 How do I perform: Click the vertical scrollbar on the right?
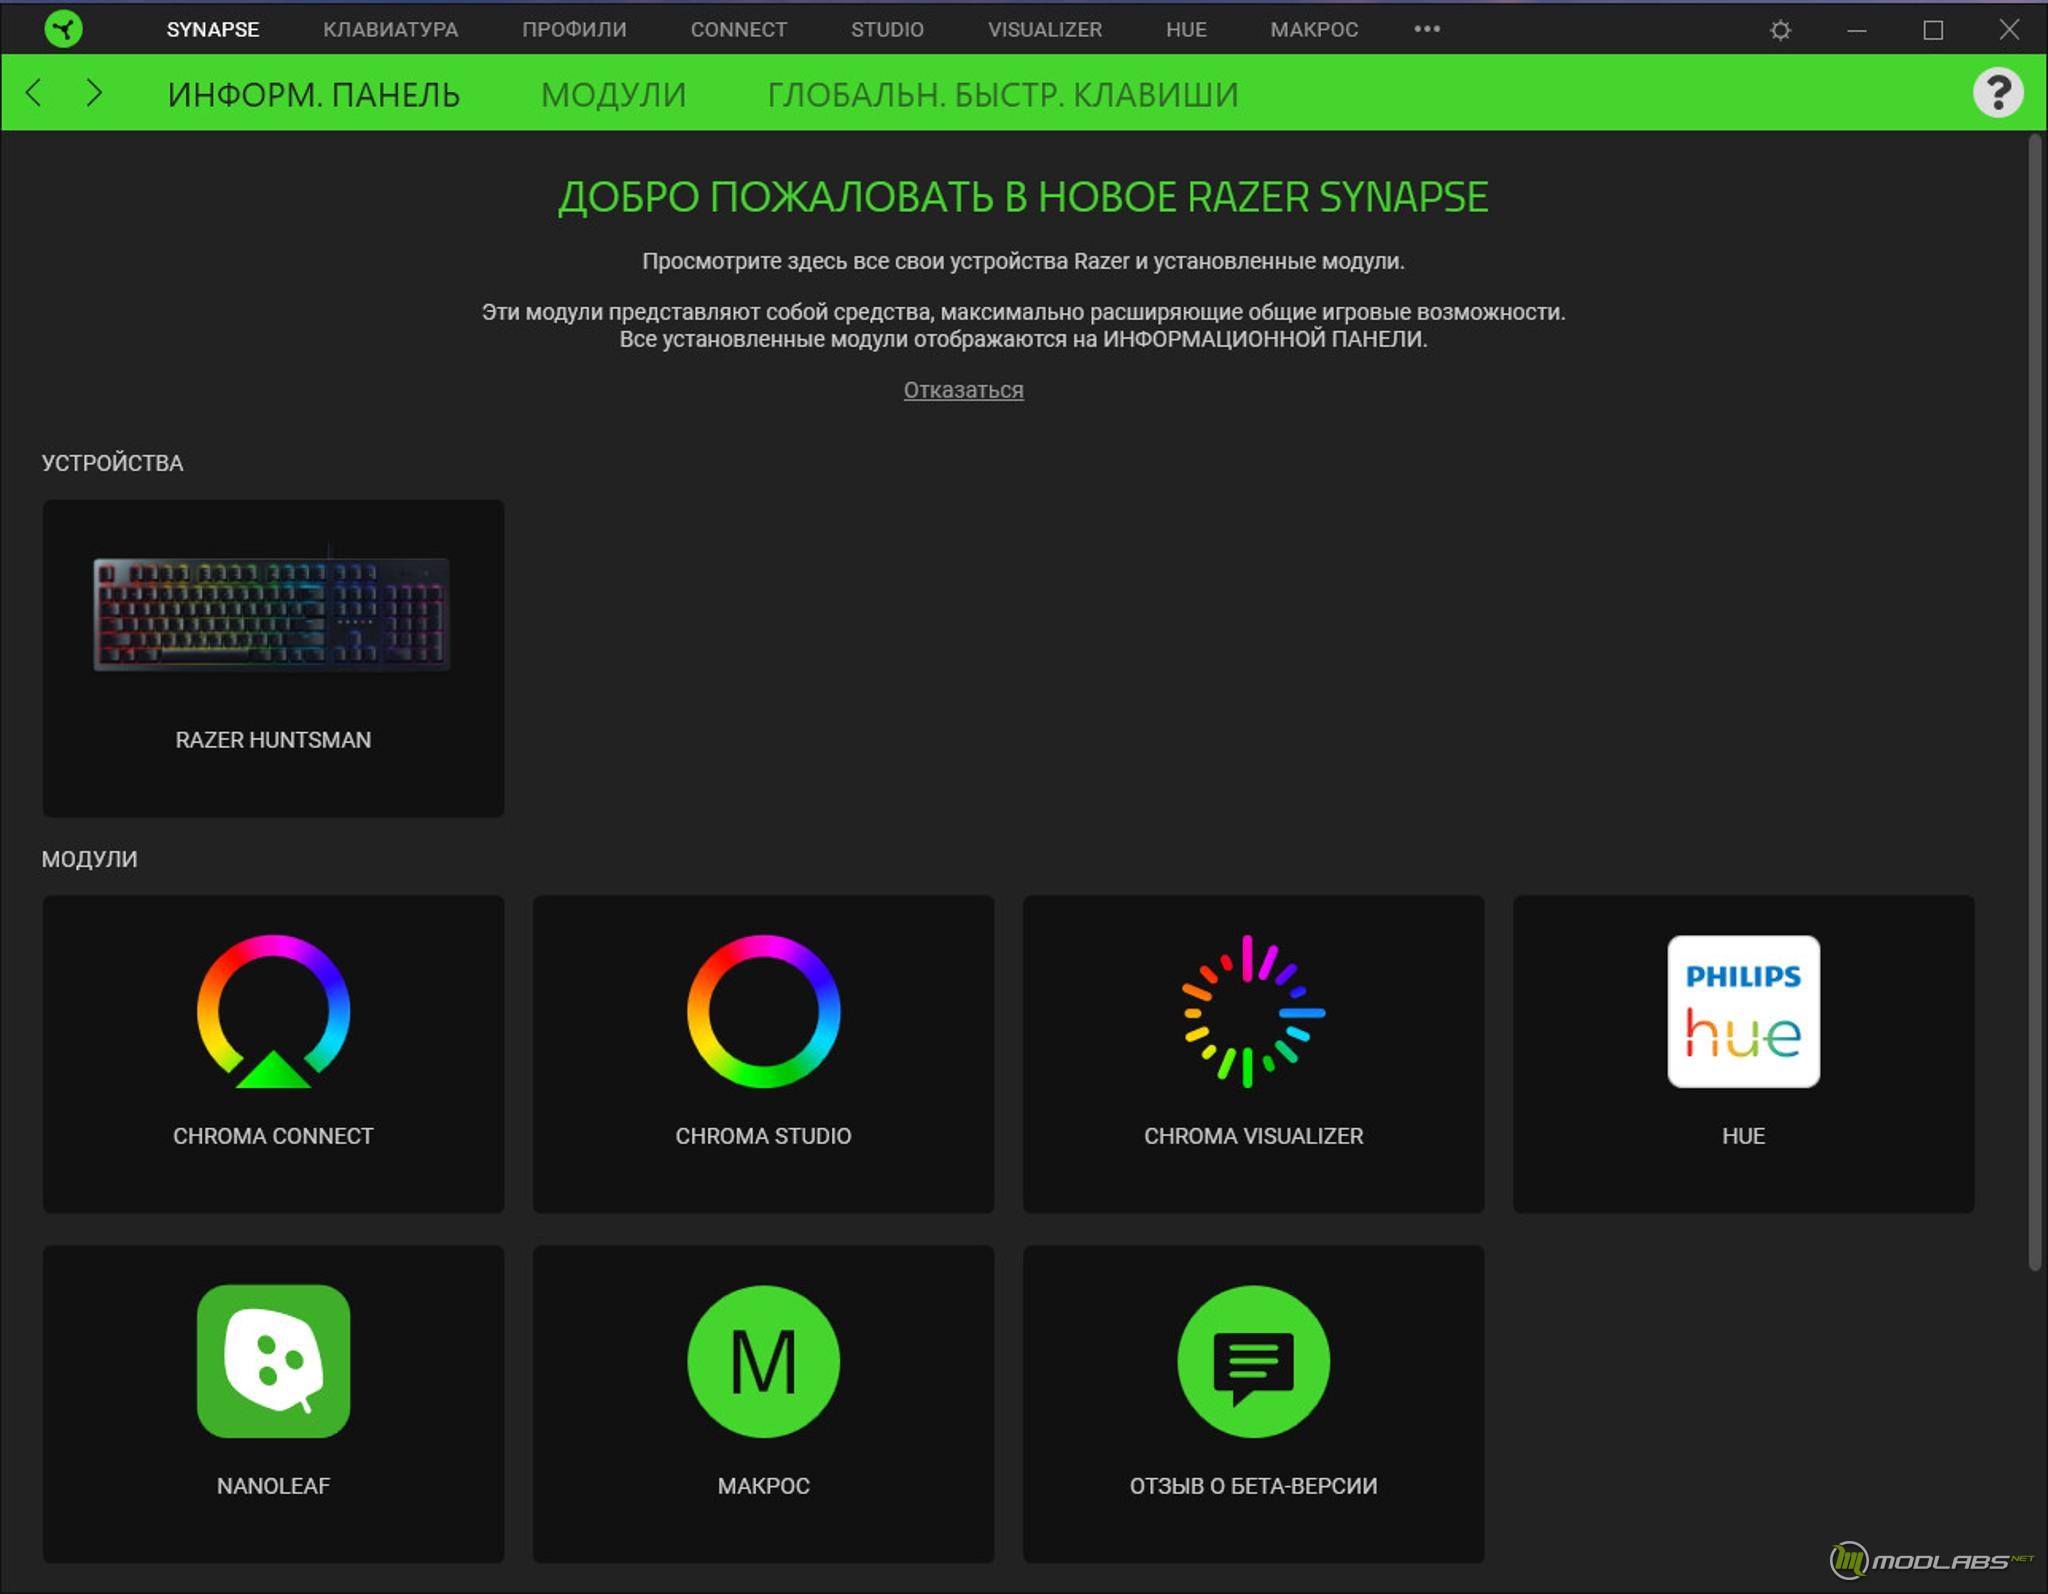[x=2034, y=703]
